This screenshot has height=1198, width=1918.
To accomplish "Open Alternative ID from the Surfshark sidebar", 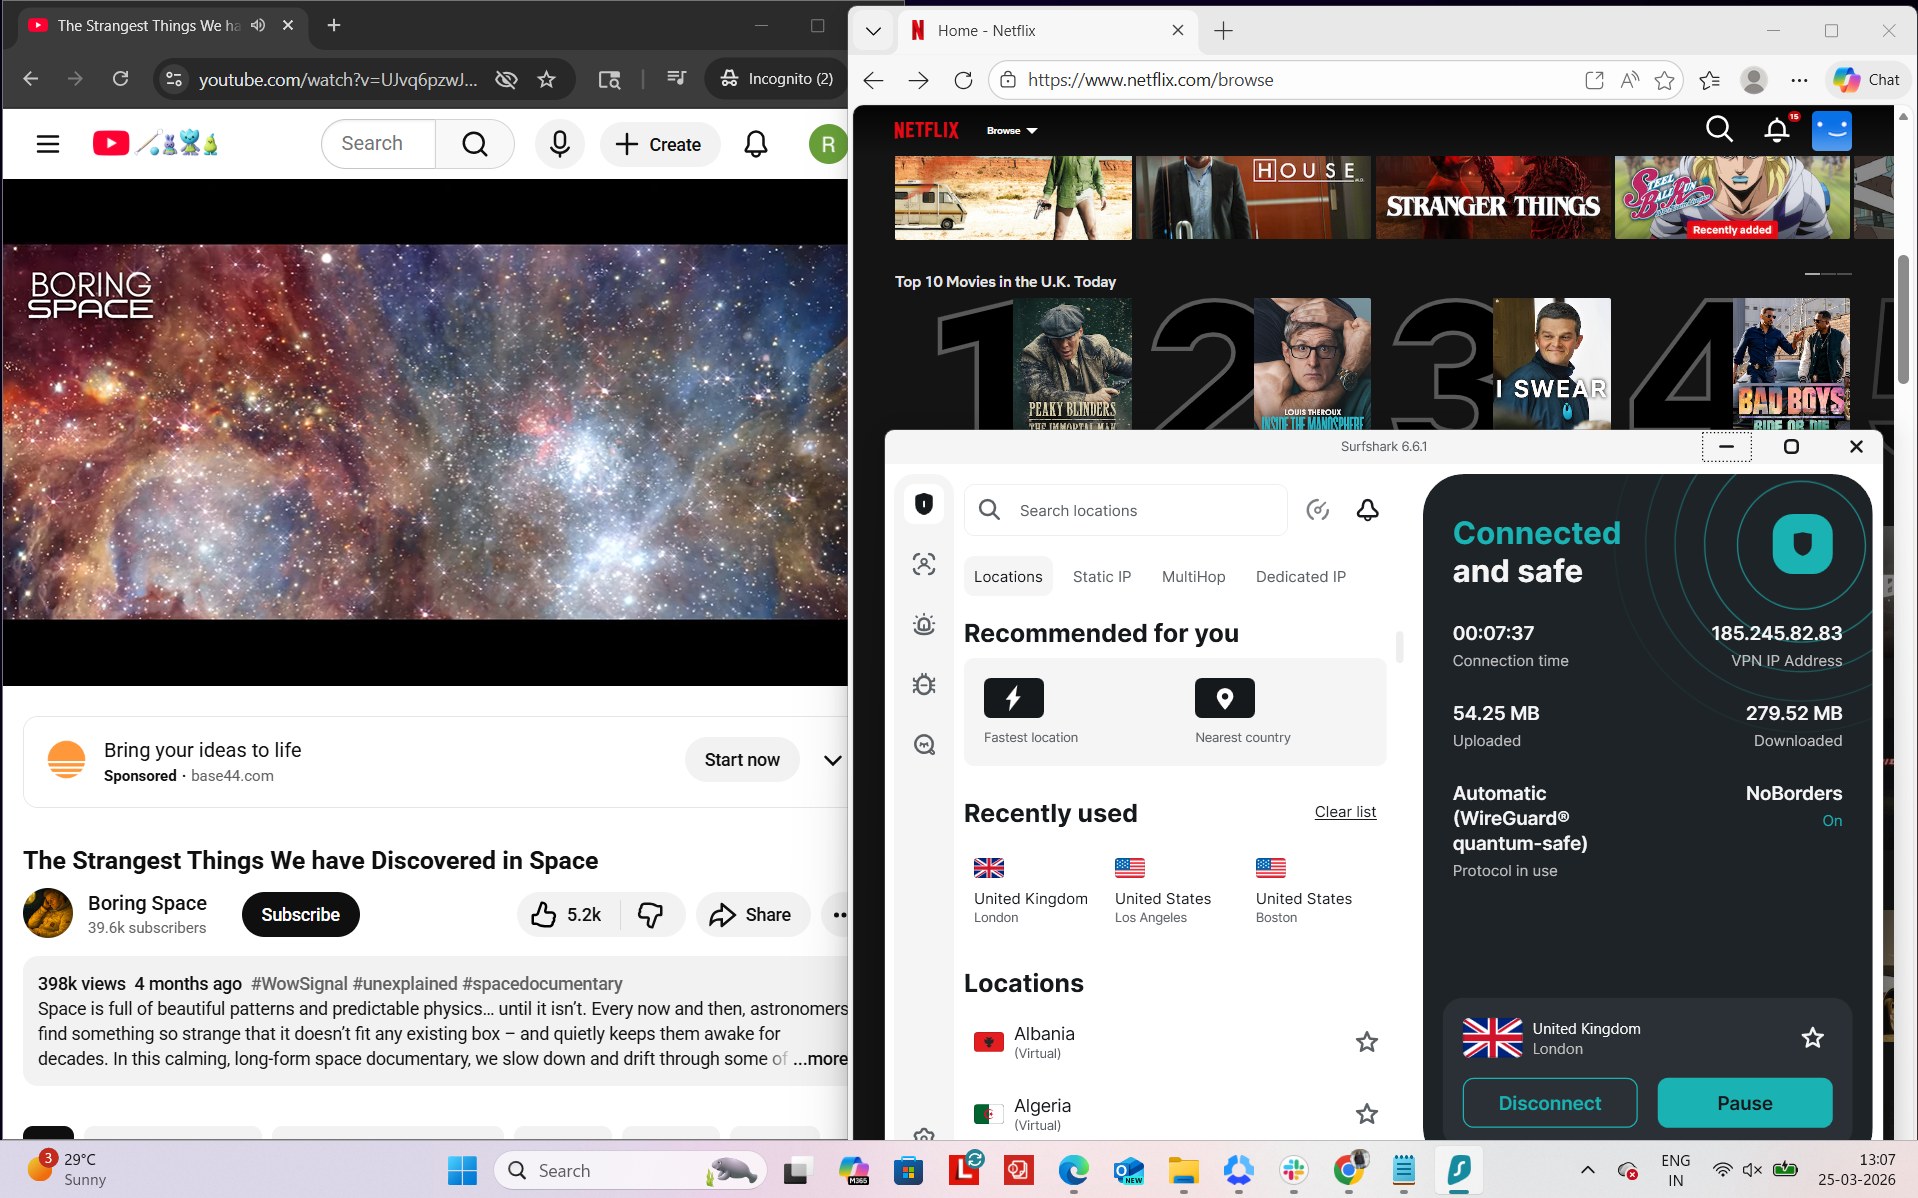I will [x=923, y=564].
